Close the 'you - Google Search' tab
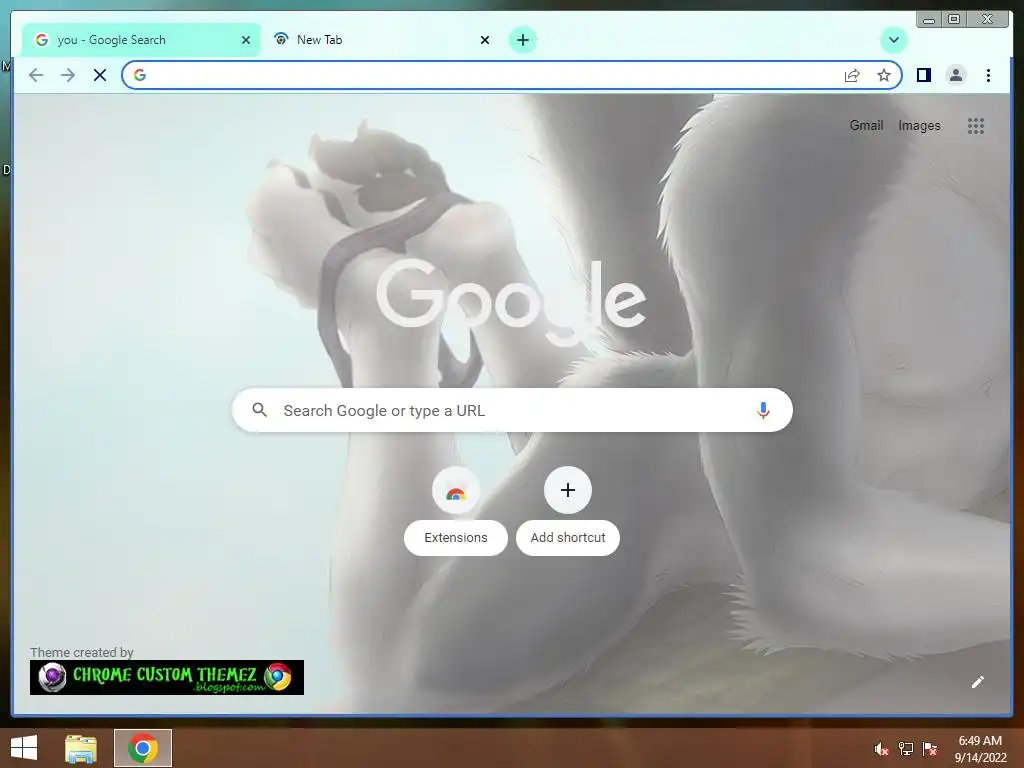This screenshot has width=1024, height=768. tap(246, 40)
